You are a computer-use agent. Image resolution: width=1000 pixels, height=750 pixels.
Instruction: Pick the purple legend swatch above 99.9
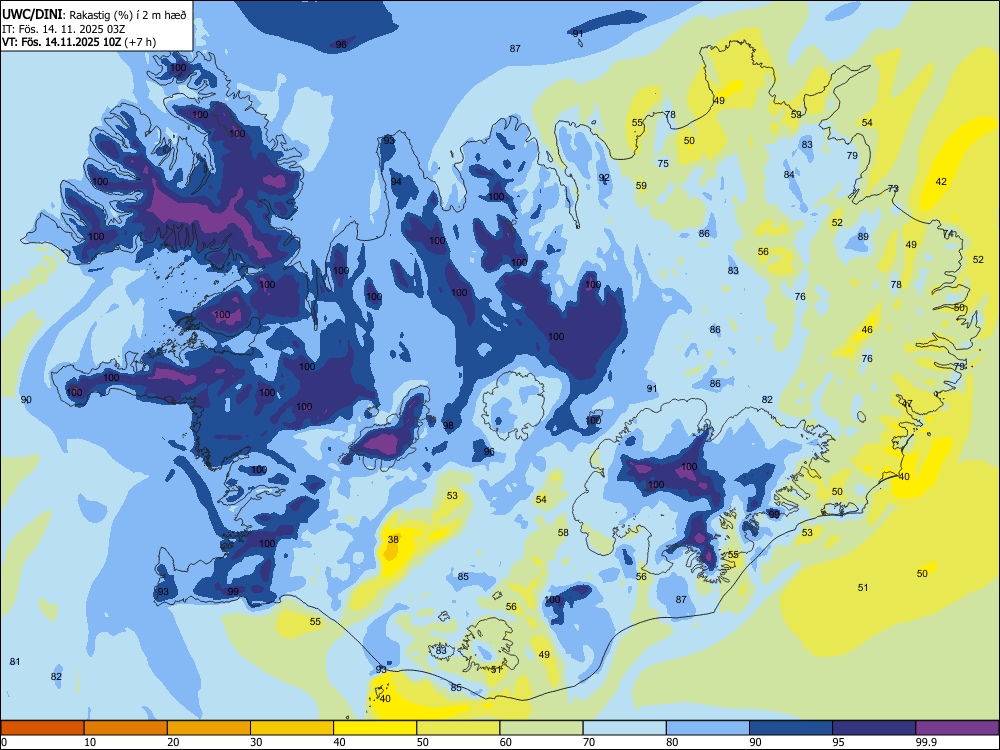tap(957, 728)
